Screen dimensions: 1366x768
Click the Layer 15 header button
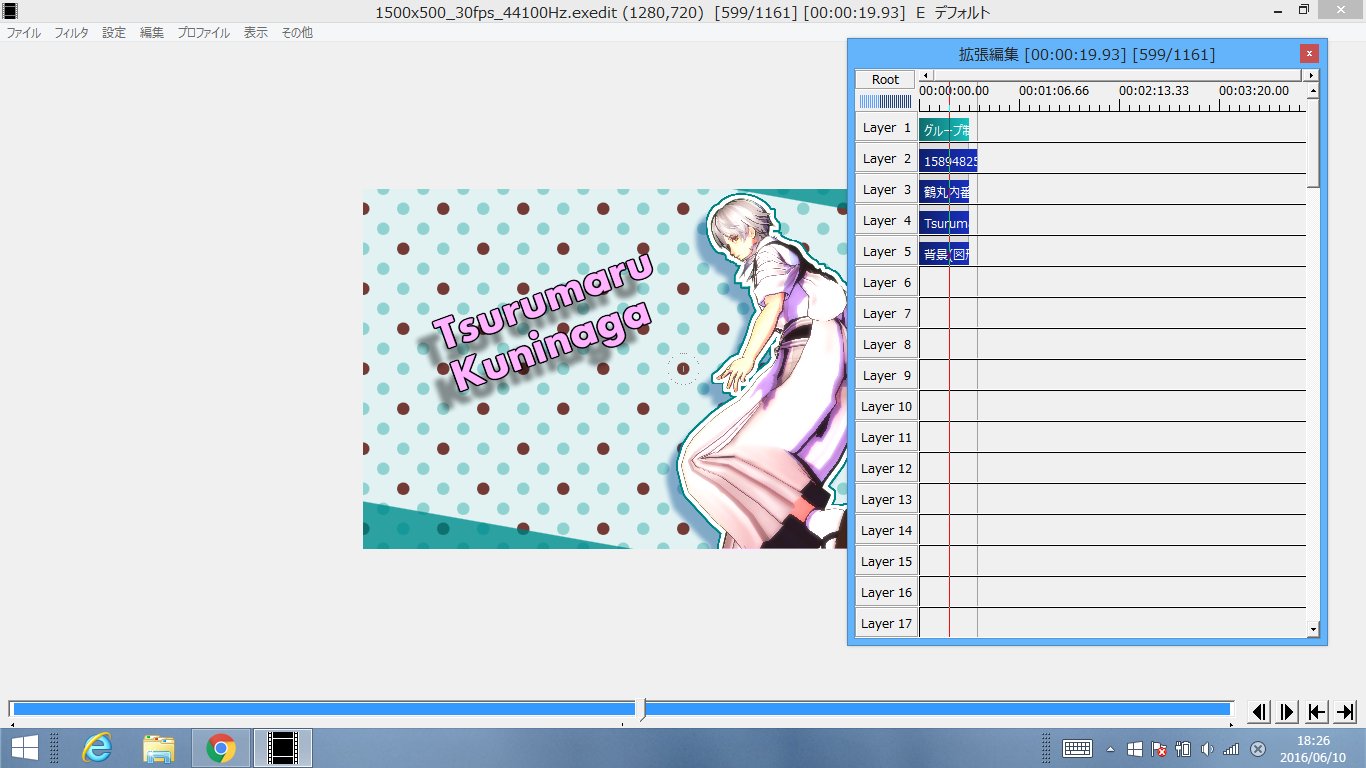click(886, 562)
